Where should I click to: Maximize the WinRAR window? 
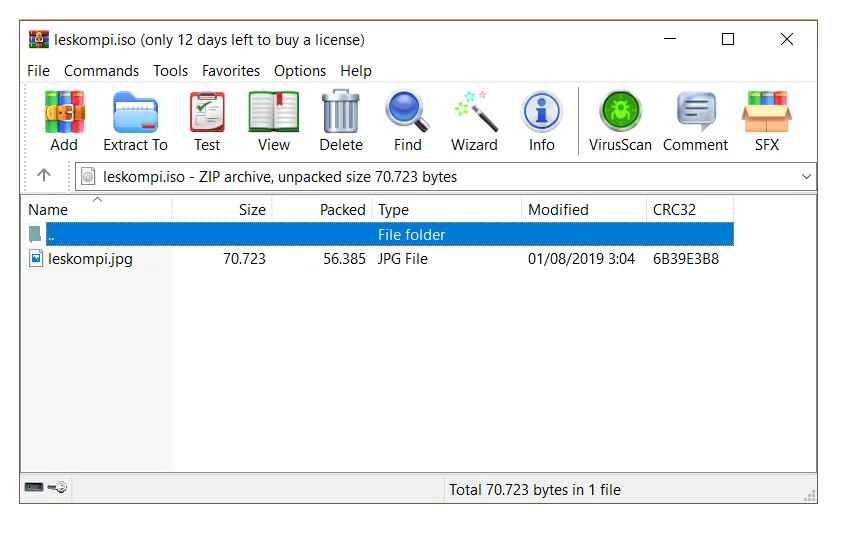tap(728, 39)
